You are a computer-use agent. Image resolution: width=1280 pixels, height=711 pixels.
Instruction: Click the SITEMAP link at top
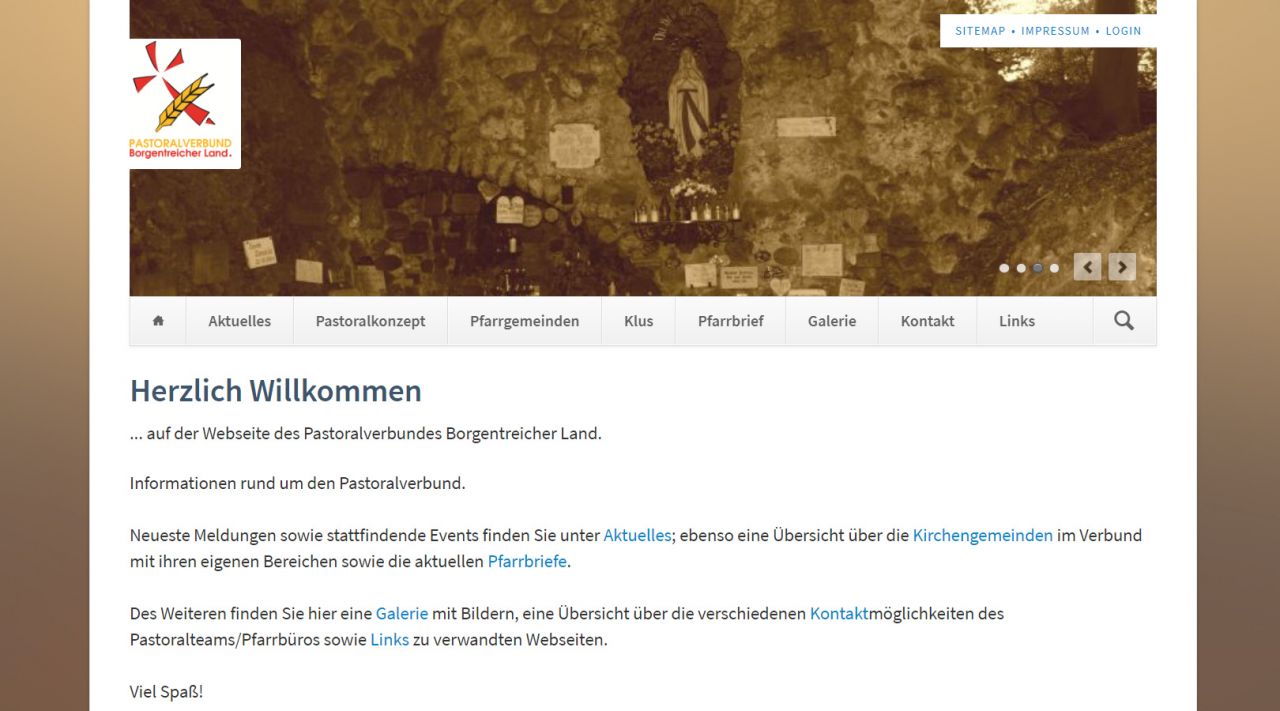[x=980, y=31]
